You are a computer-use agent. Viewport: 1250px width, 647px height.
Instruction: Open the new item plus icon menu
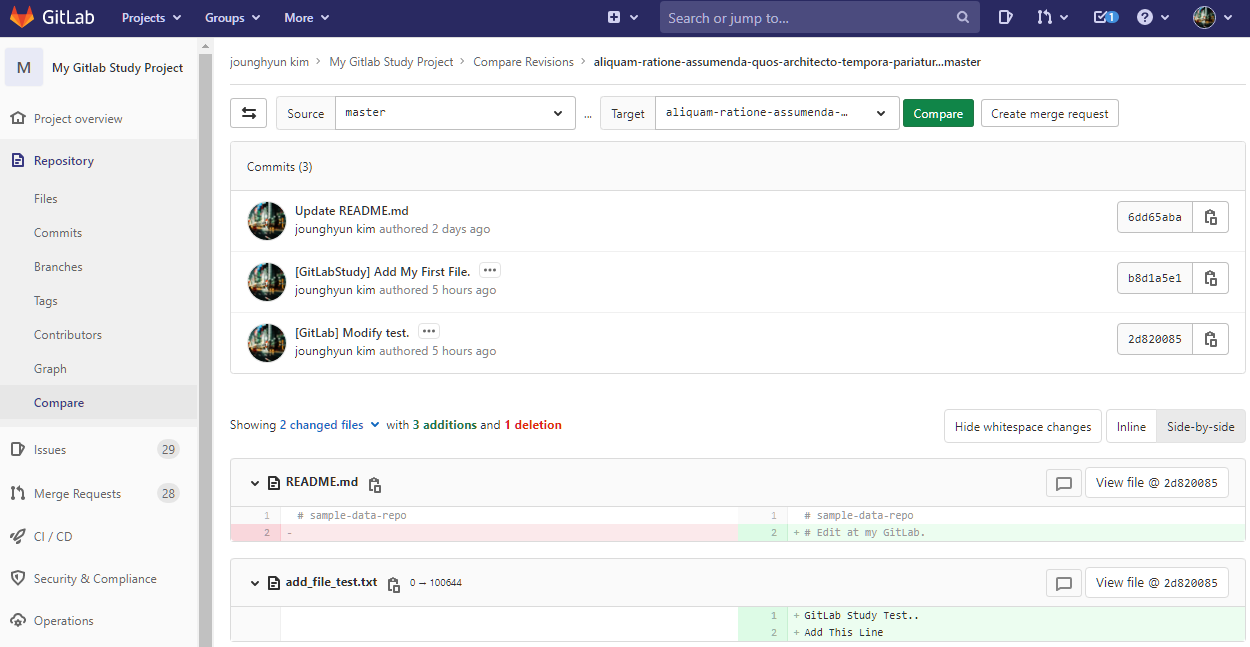(621, 17)
